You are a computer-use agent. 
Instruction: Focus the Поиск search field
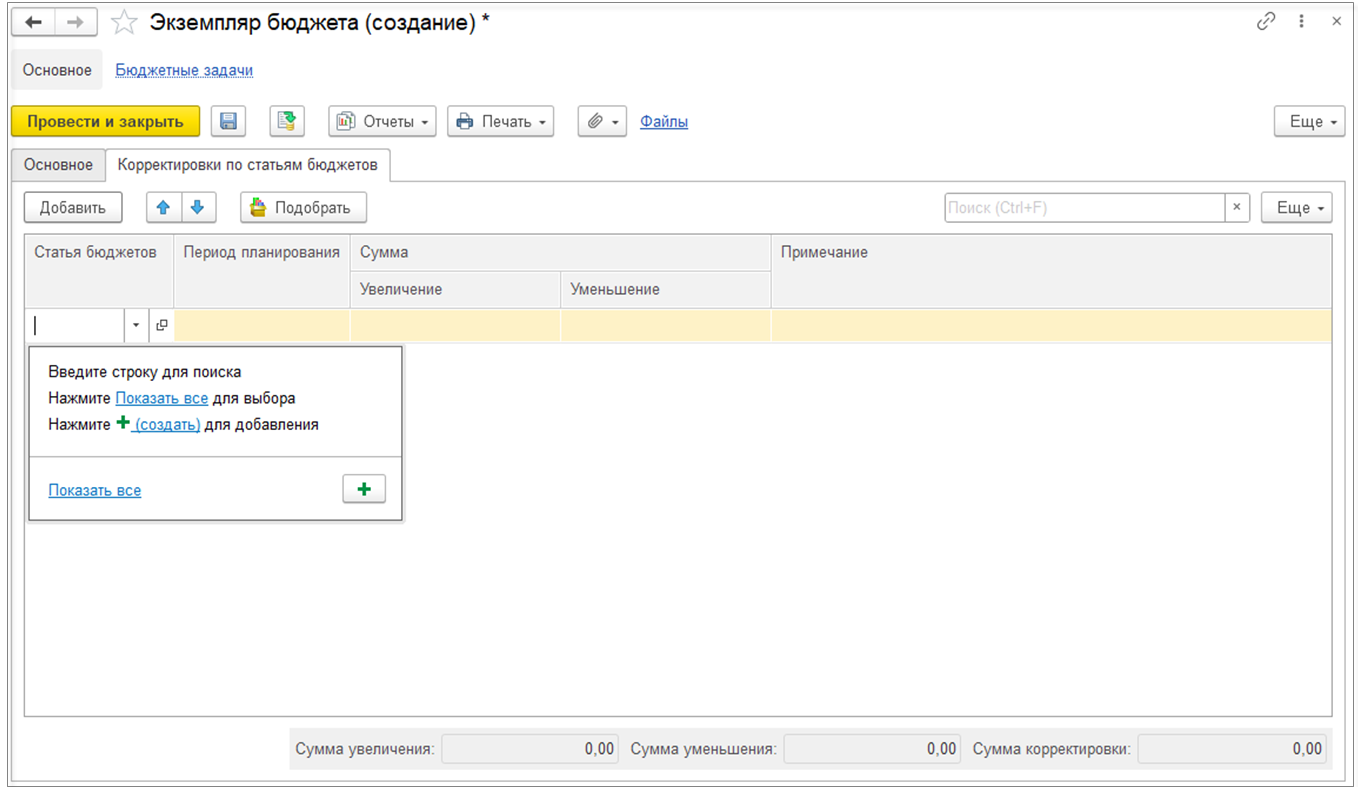point(1084,207)
